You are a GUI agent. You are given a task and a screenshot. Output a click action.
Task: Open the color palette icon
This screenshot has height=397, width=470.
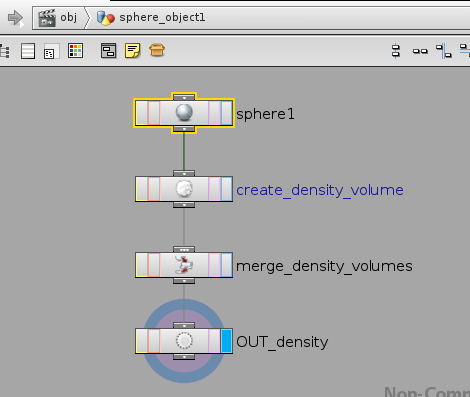pos(75,51)
